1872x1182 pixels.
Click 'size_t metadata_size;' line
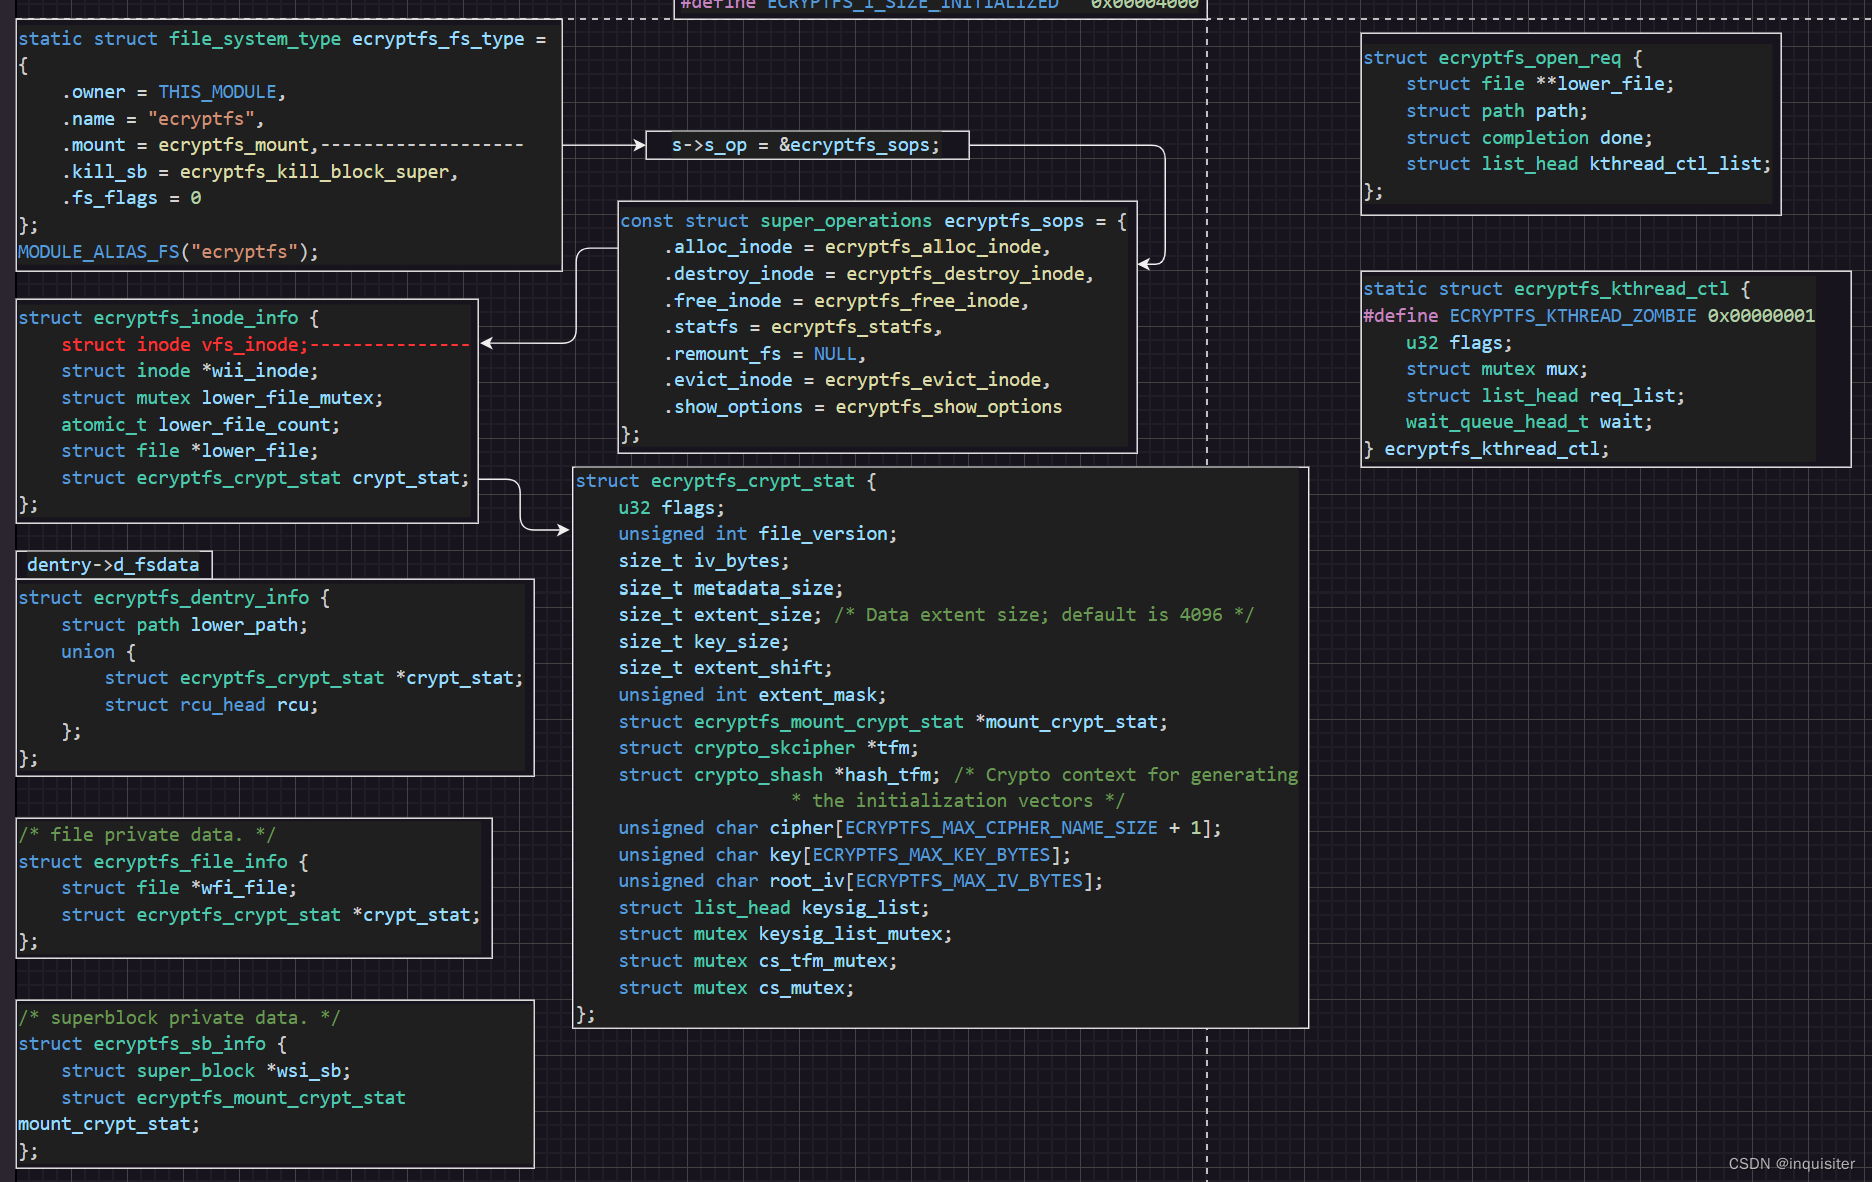point(730,589)
